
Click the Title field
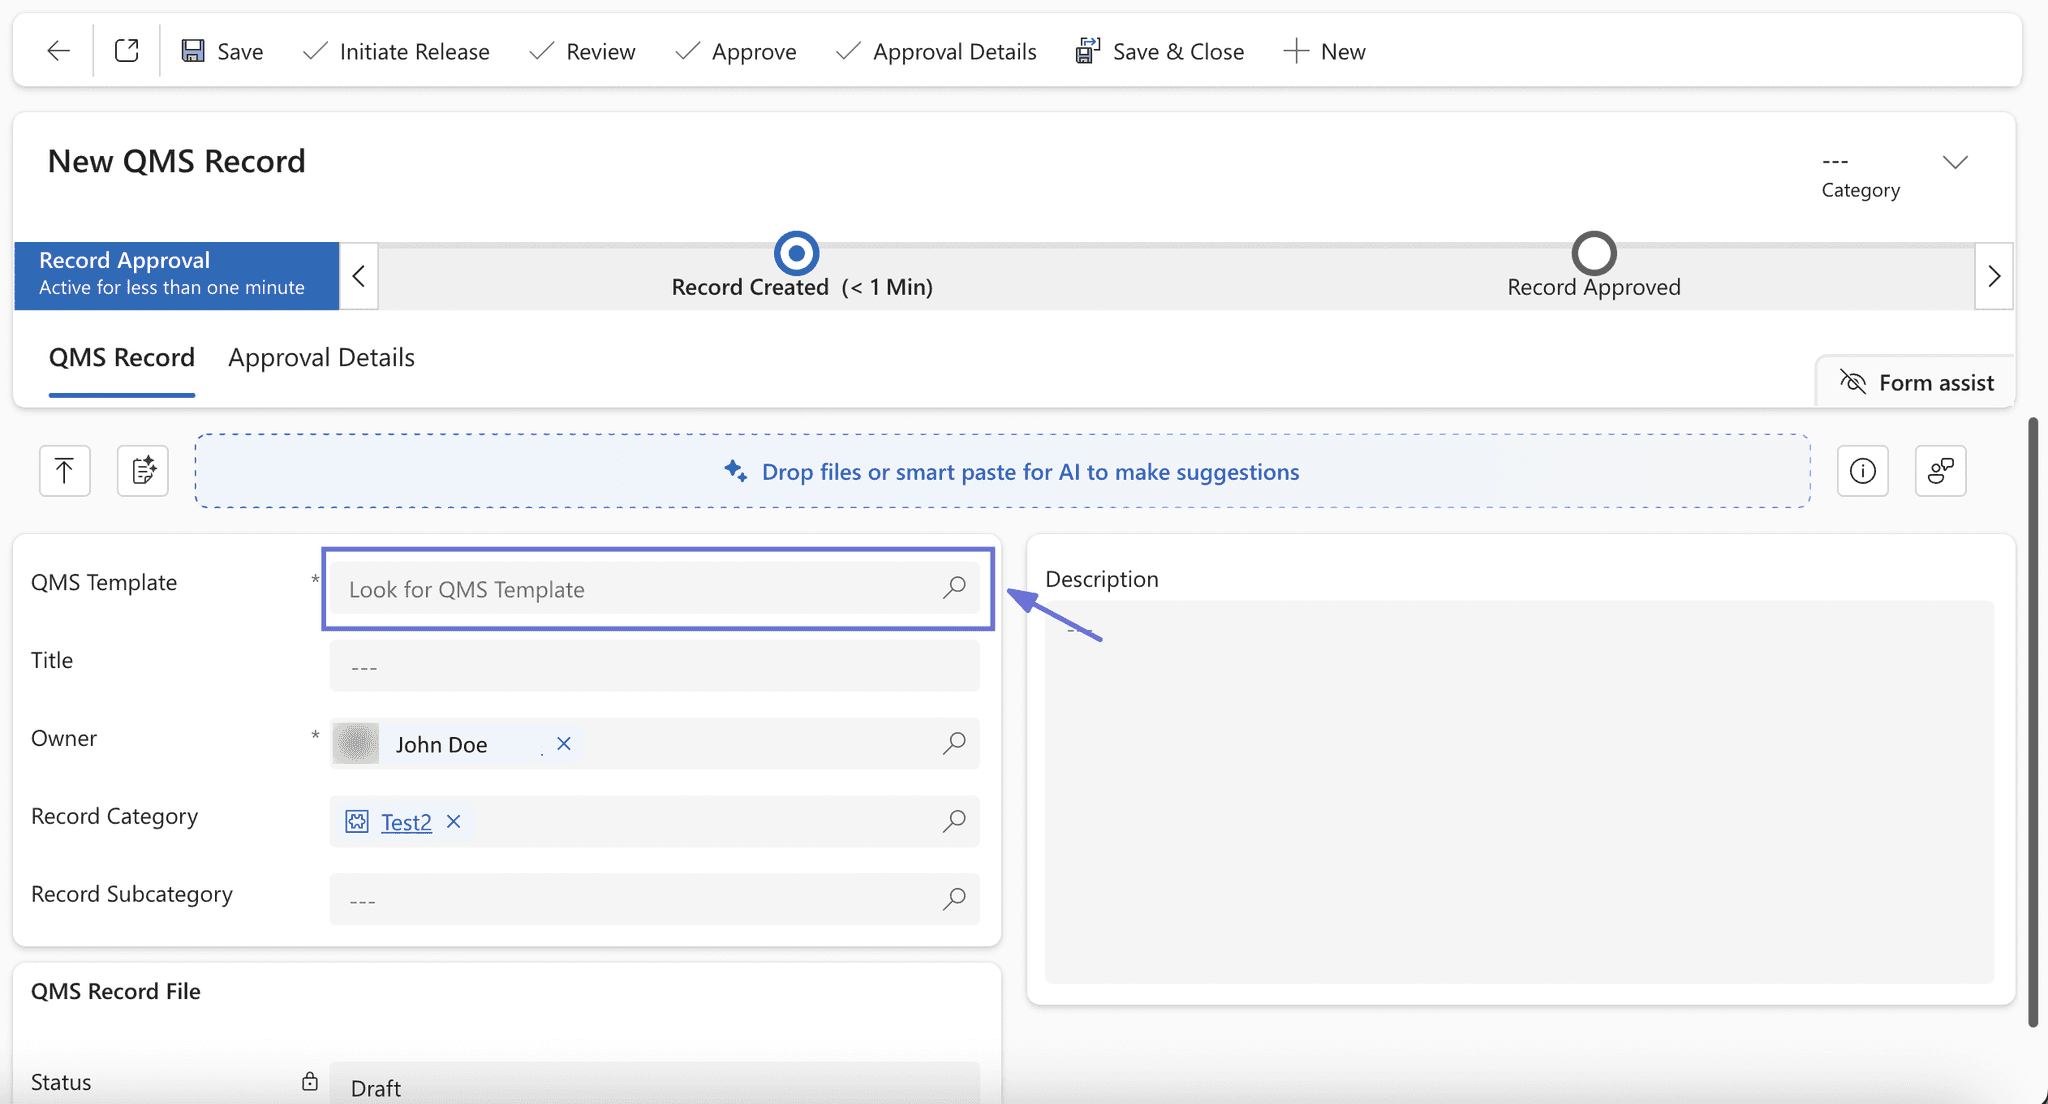(655, 666)
